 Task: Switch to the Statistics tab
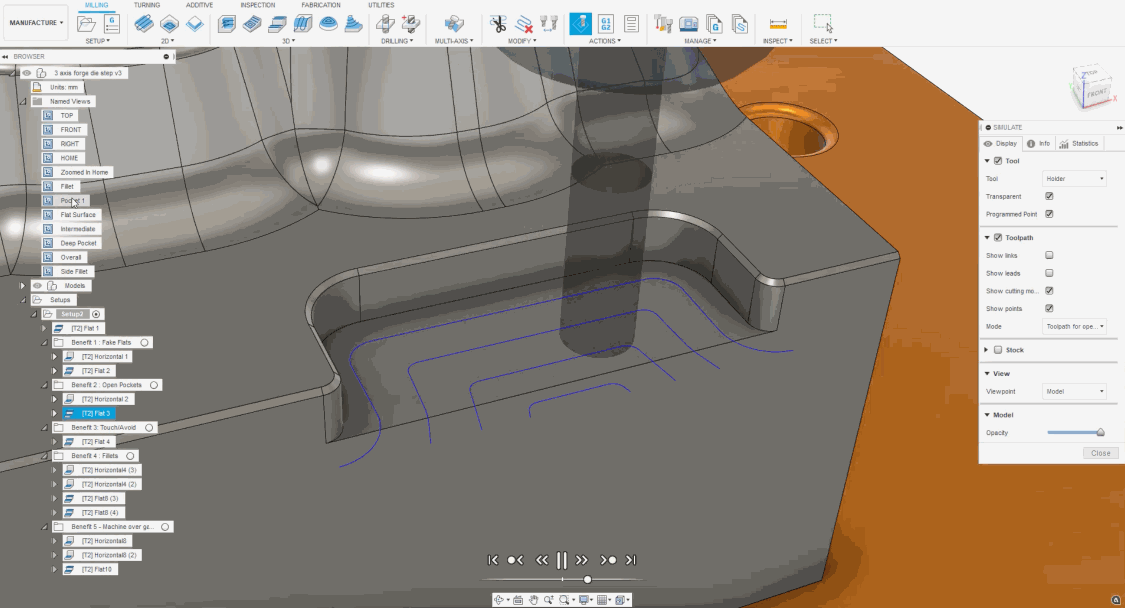pos(1080,143)
